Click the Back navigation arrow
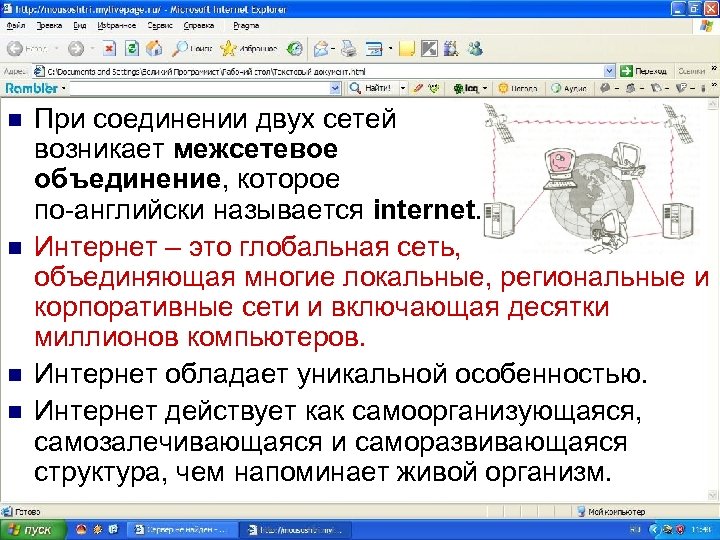This screenshot has width=720, height=540. (15, 48)
